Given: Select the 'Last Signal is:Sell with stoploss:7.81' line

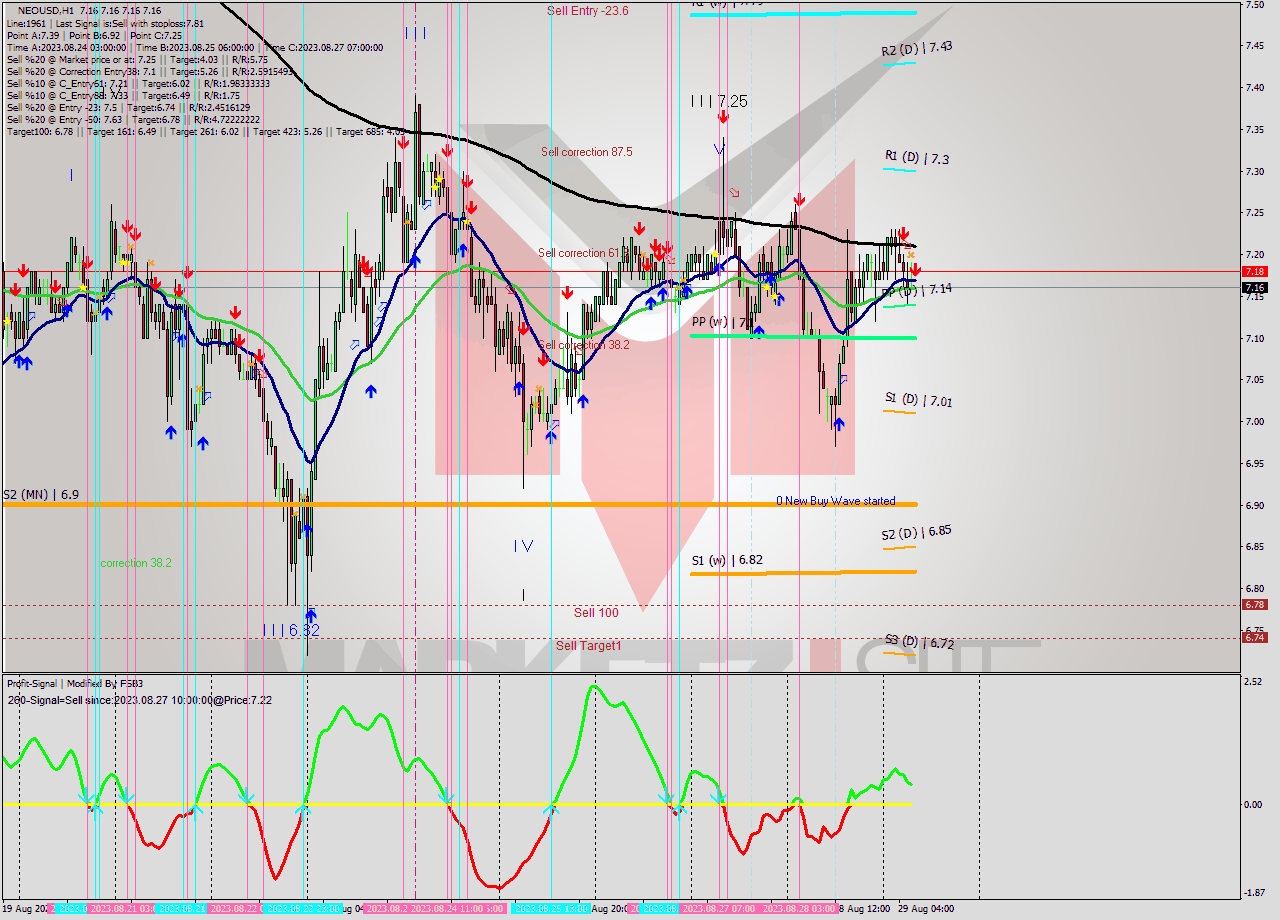Looking at the screenshot, I should point(128,23).
